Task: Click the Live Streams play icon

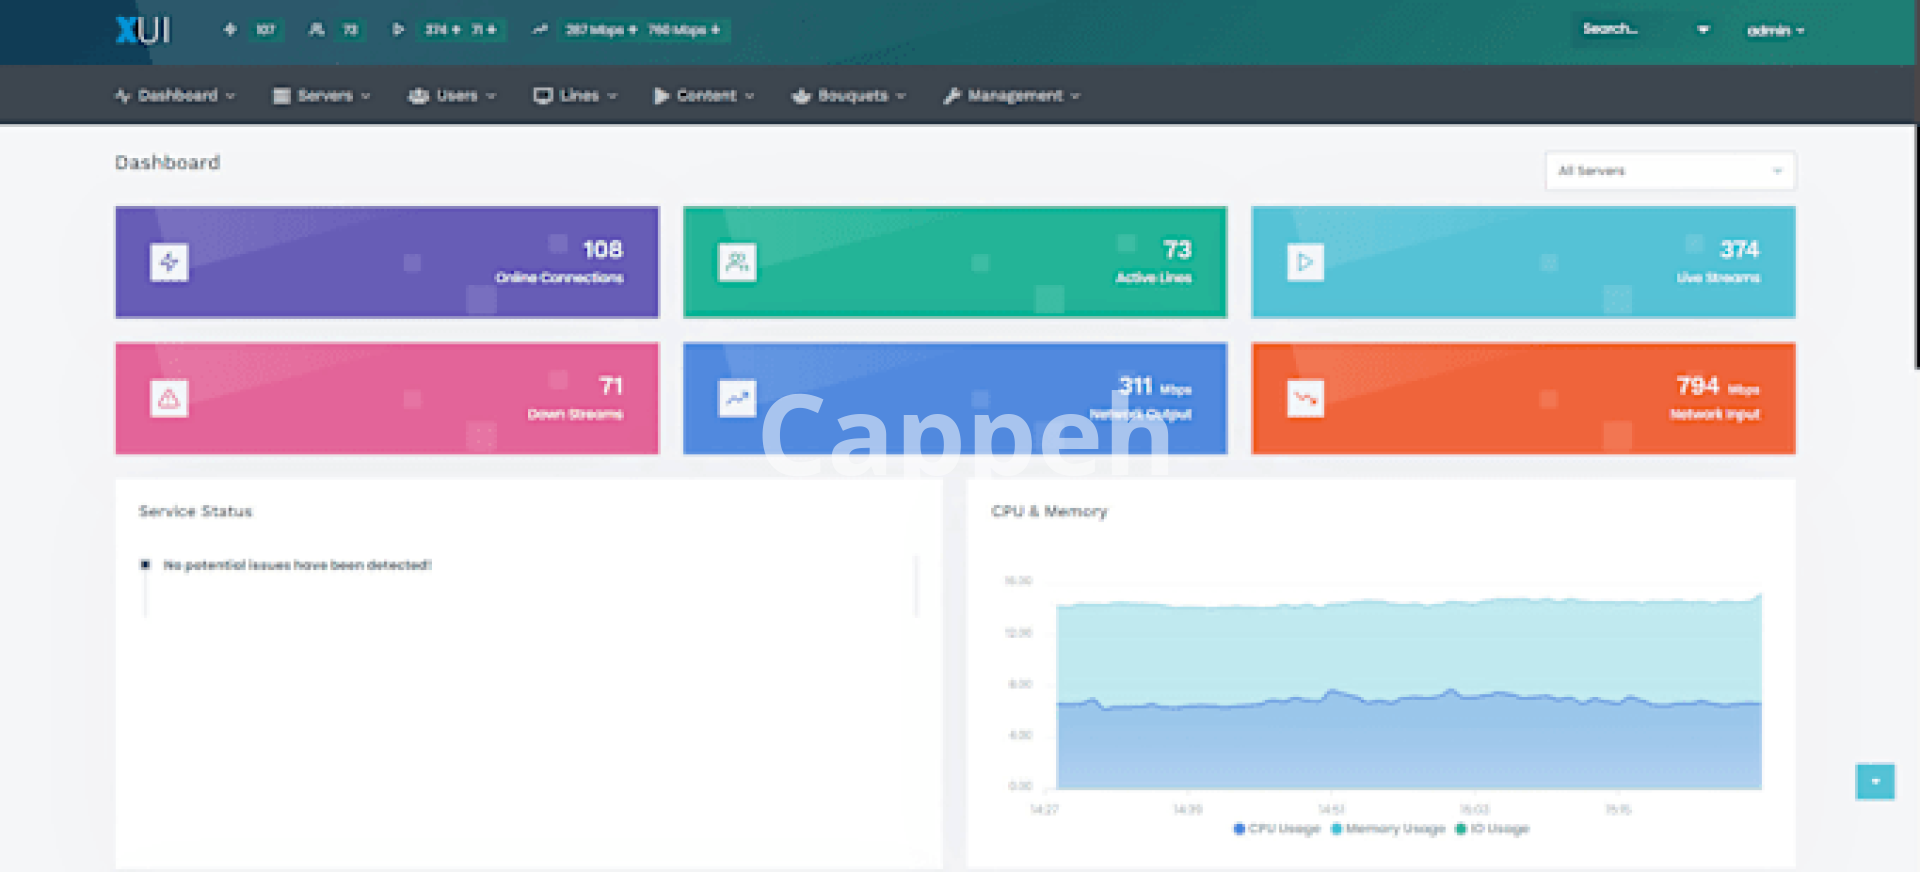Action: (1305, 262)
